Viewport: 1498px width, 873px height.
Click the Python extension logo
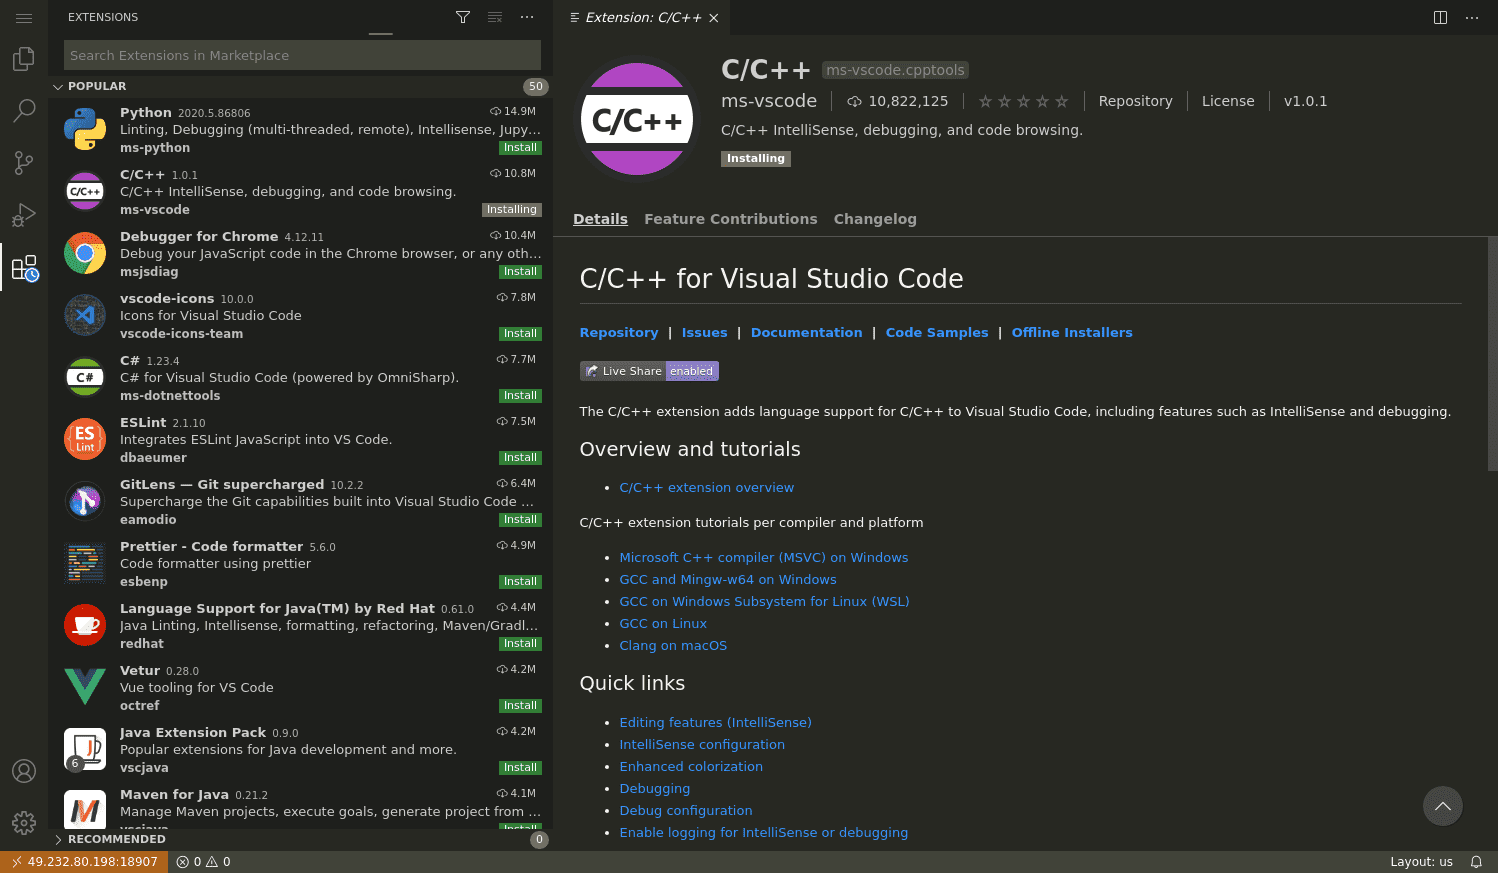[x=85, y=129]
